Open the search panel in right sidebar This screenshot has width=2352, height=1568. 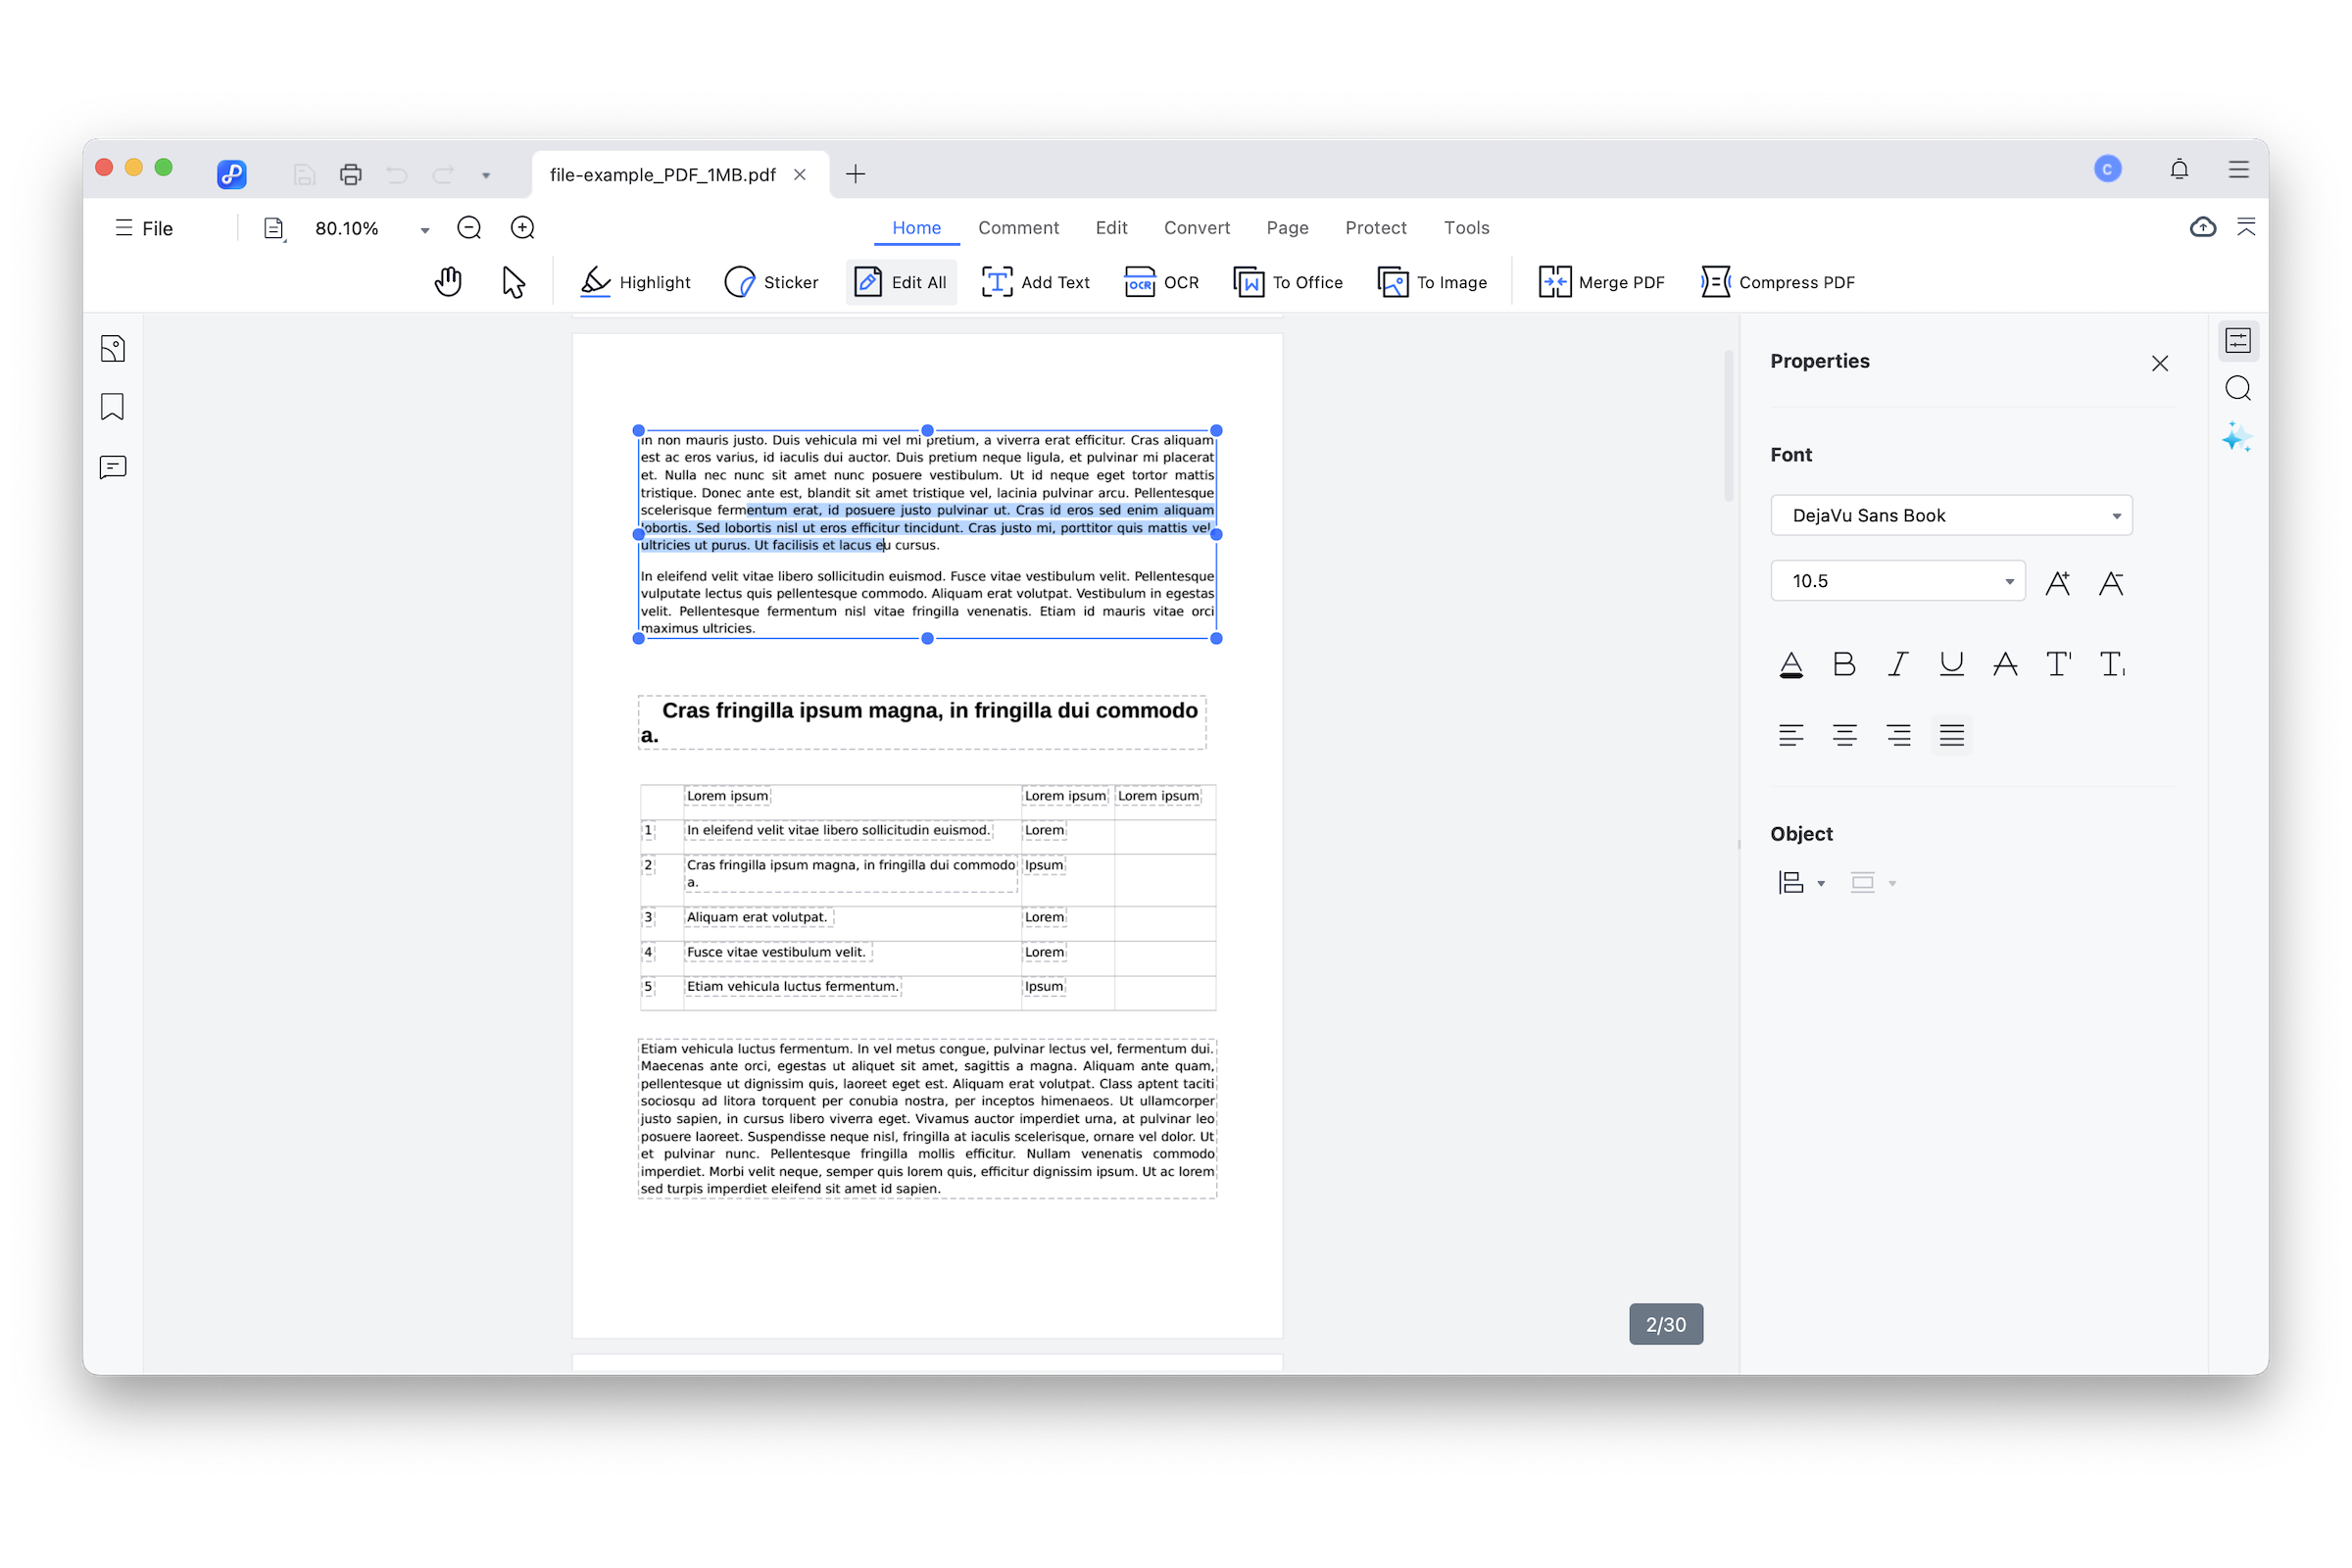click(2238, 389)
